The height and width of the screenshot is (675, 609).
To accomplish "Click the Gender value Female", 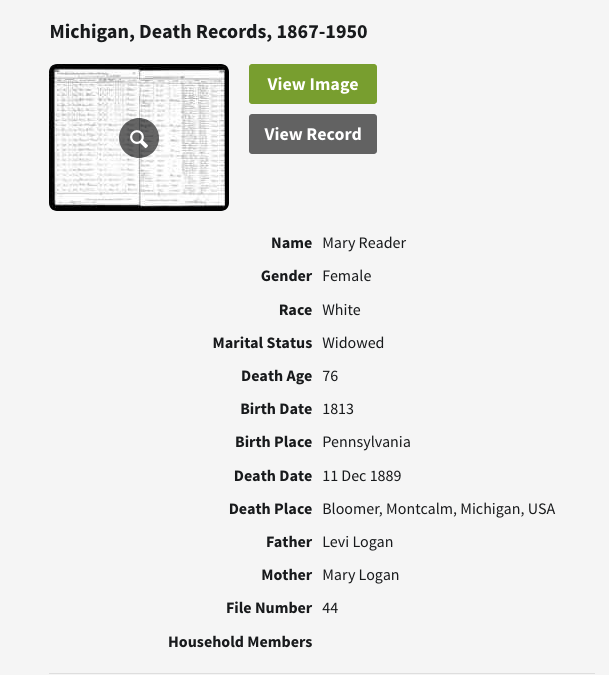I will [346, 276].
